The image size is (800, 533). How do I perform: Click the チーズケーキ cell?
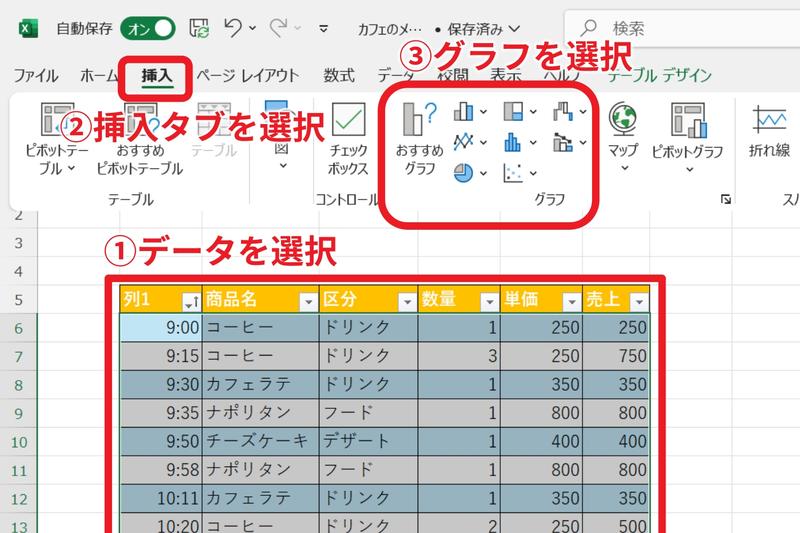(x=261, y=441)
